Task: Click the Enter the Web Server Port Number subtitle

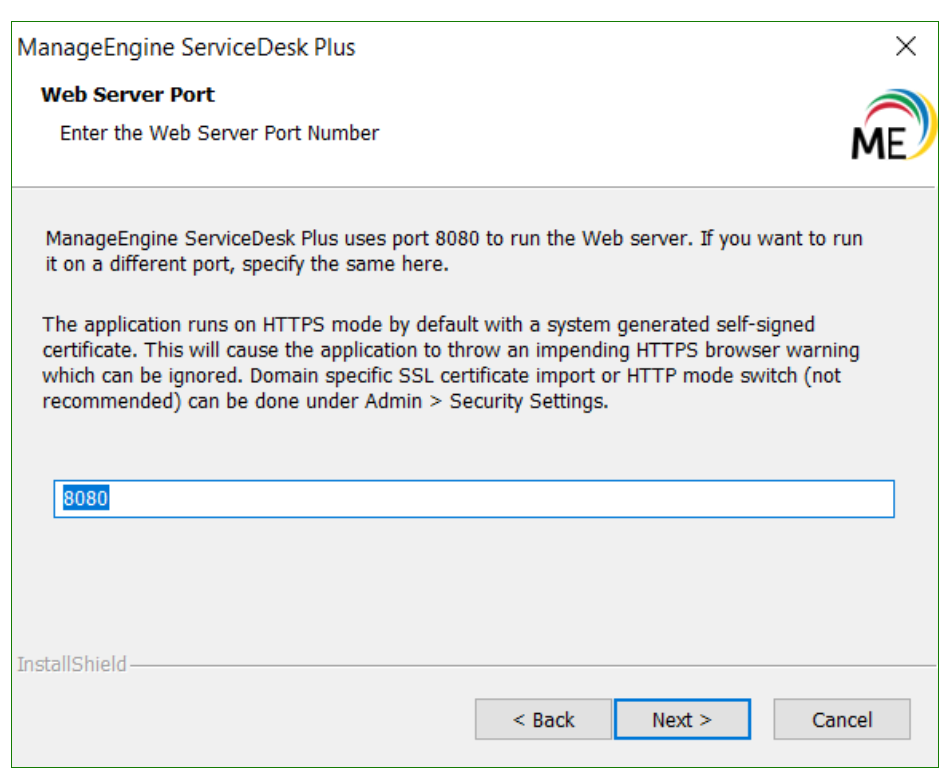Action: [219, 133]
